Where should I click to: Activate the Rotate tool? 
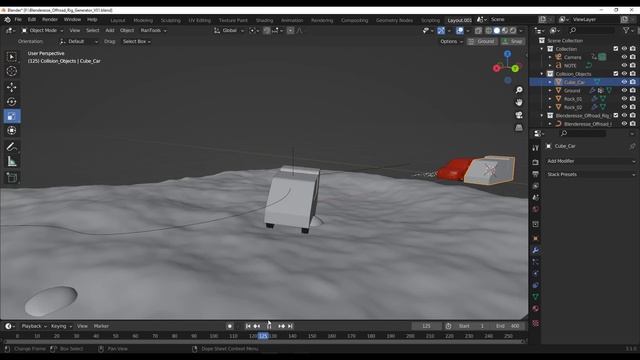pos(11,101)
